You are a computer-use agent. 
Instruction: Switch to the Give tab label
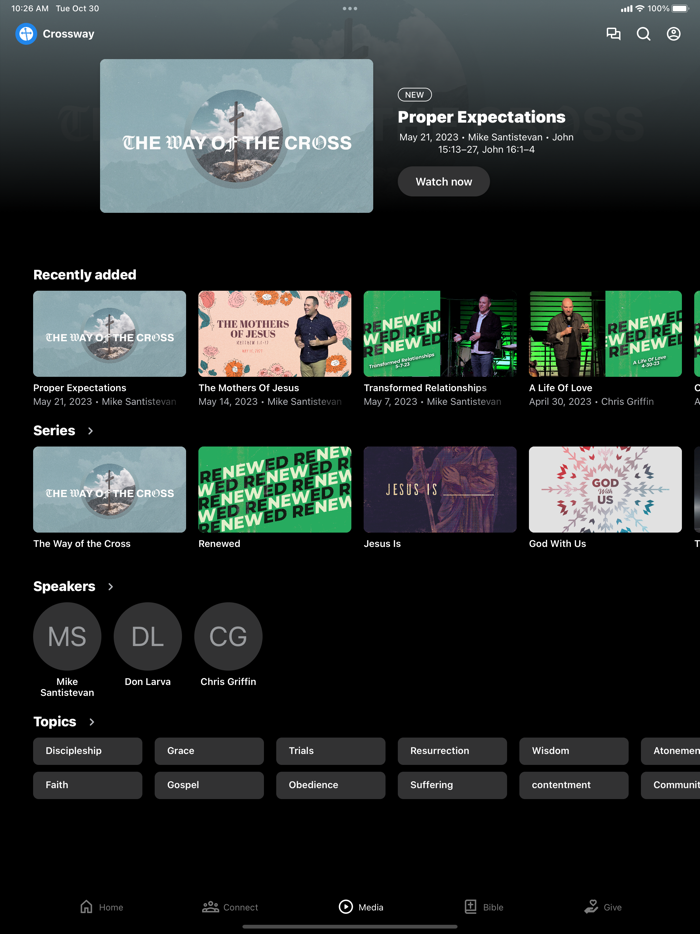click(x=612, y=907)
